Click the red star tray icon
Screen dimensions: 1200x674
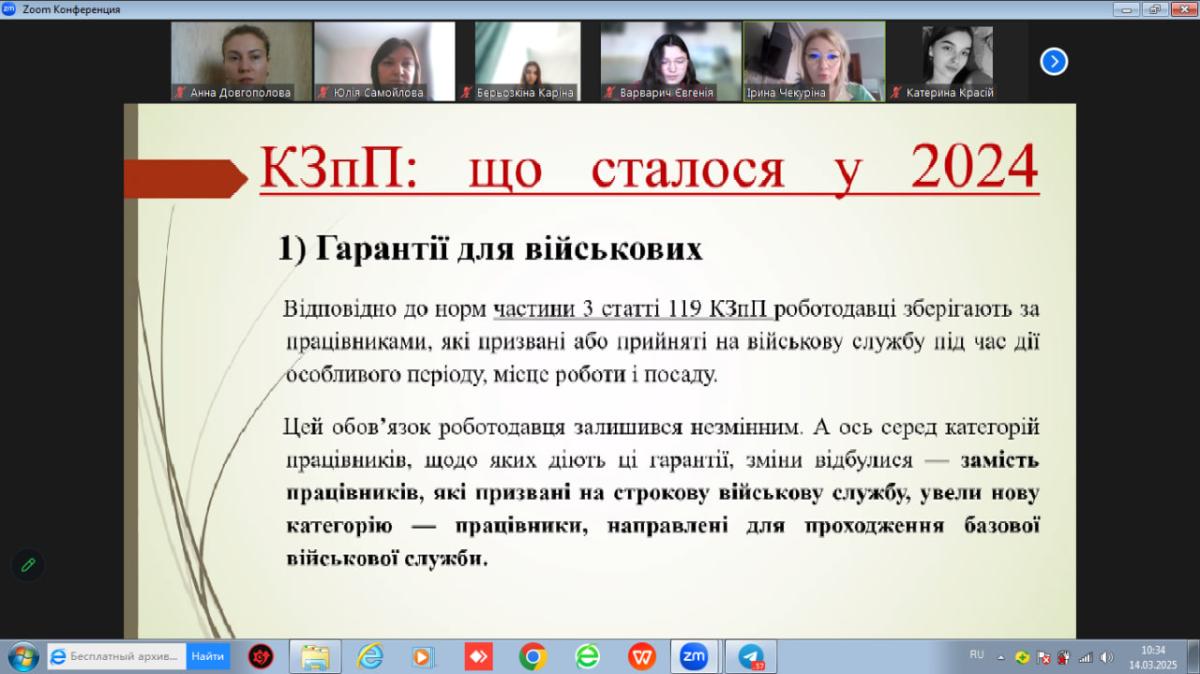[1065, 657]
